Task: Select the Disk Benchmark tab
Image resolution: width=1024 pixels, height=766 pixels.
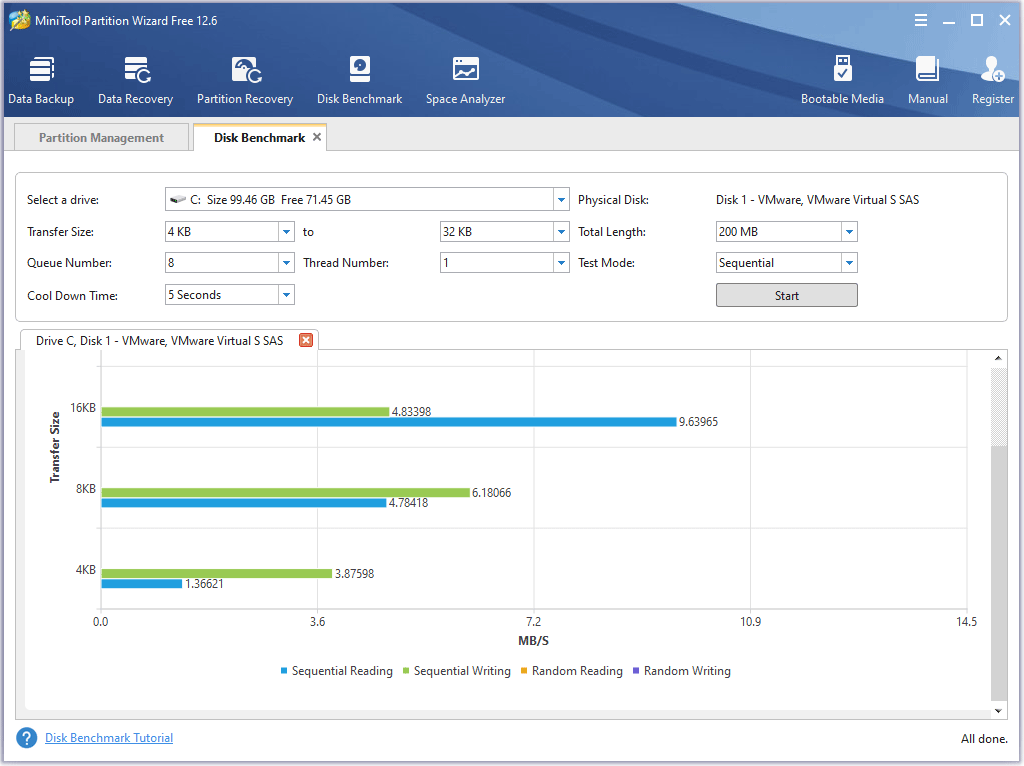Action: 259,138
